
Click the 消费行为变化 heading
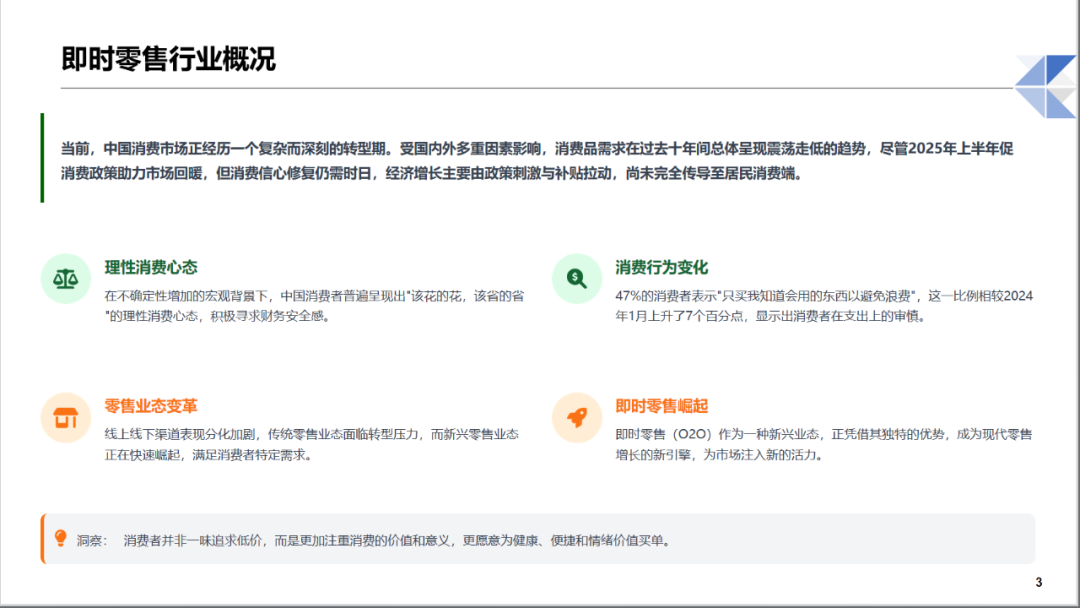[x=661, y=267]
